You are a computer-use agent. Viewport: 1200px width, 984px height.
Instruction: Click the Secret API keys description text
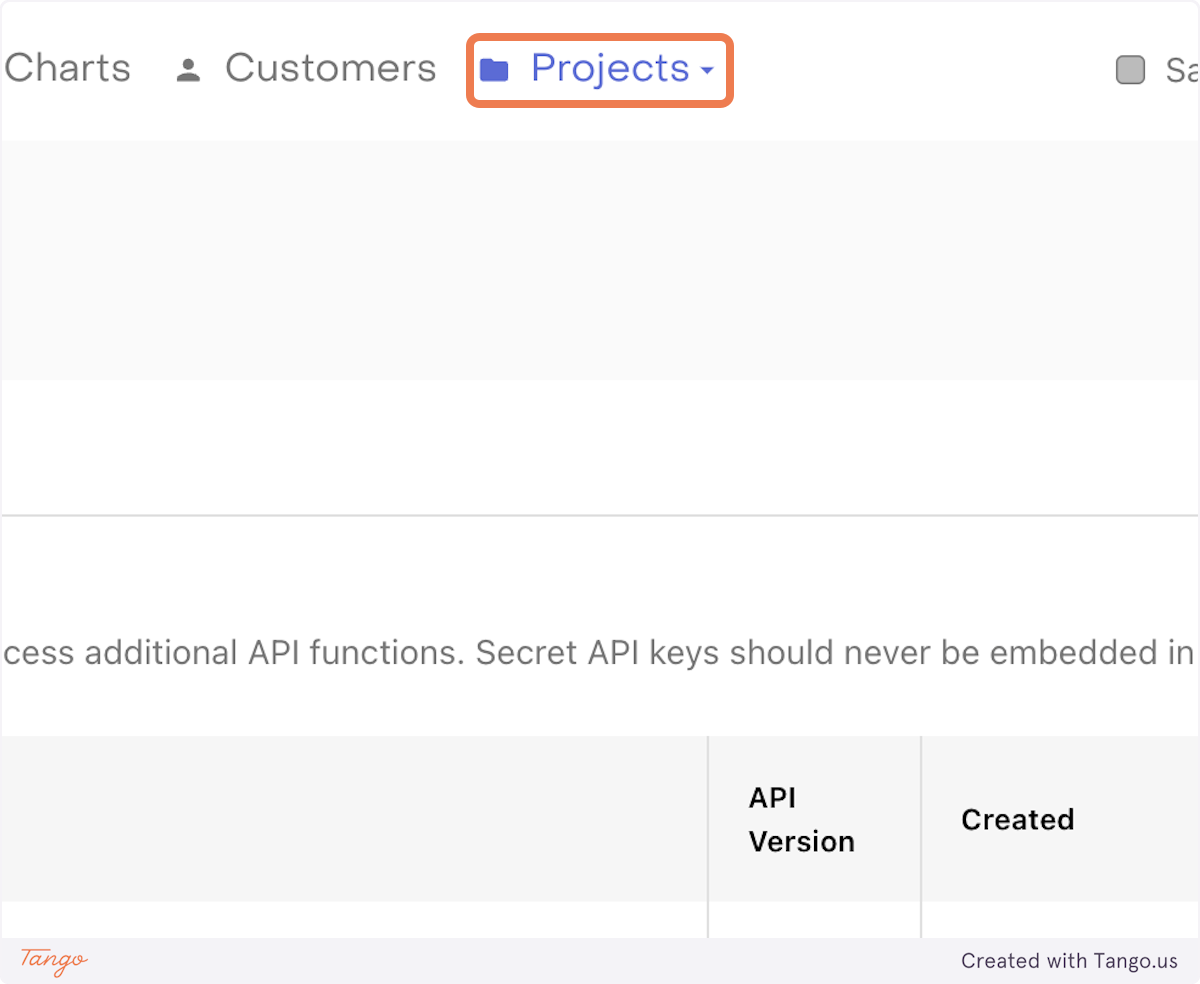point(600,653)
